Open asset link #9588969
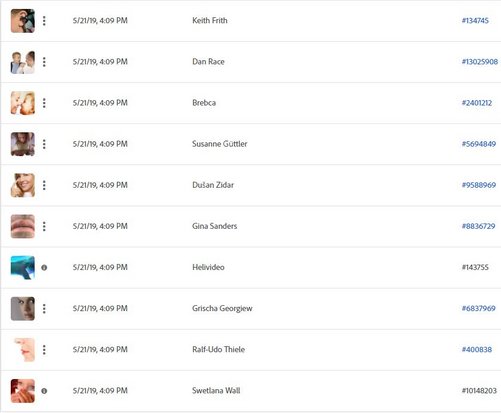Image resolution: width=501 pixels, height=413 pixels. (479, 185)
